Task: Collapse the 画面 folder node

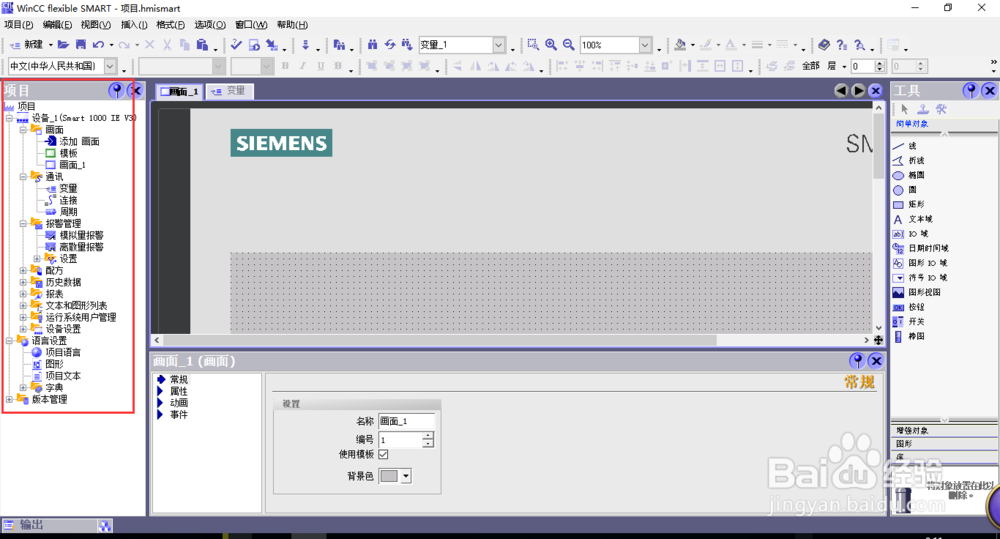Action: [x=23, y=129]
